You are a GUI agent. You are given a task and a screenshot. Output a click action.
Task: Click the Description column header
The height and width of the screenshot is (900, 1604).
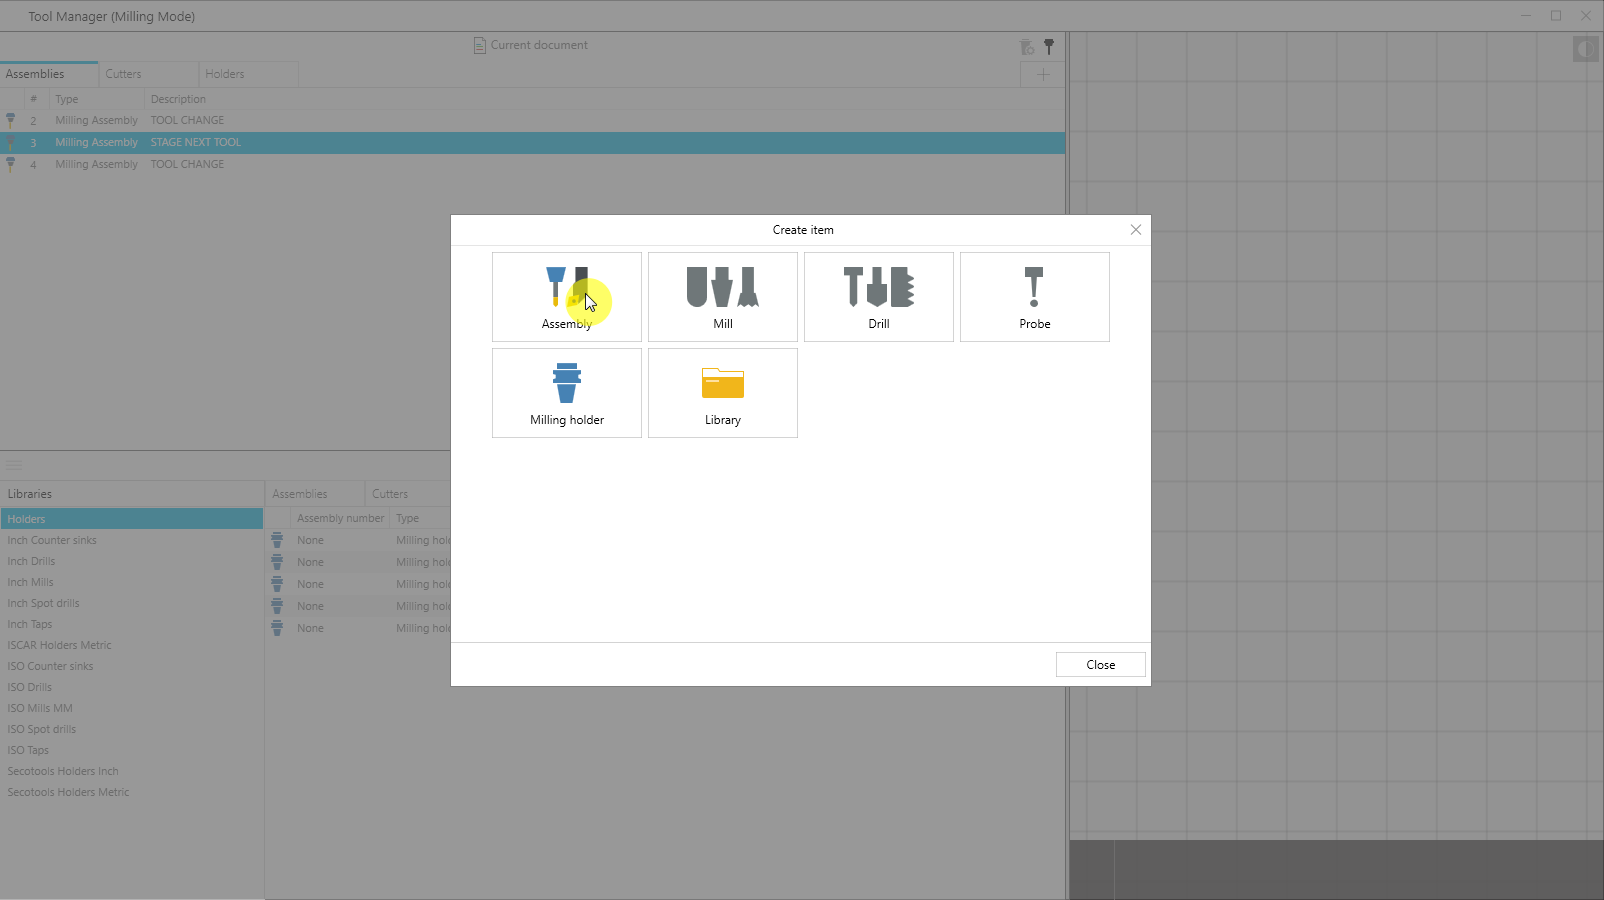point(178,99)
